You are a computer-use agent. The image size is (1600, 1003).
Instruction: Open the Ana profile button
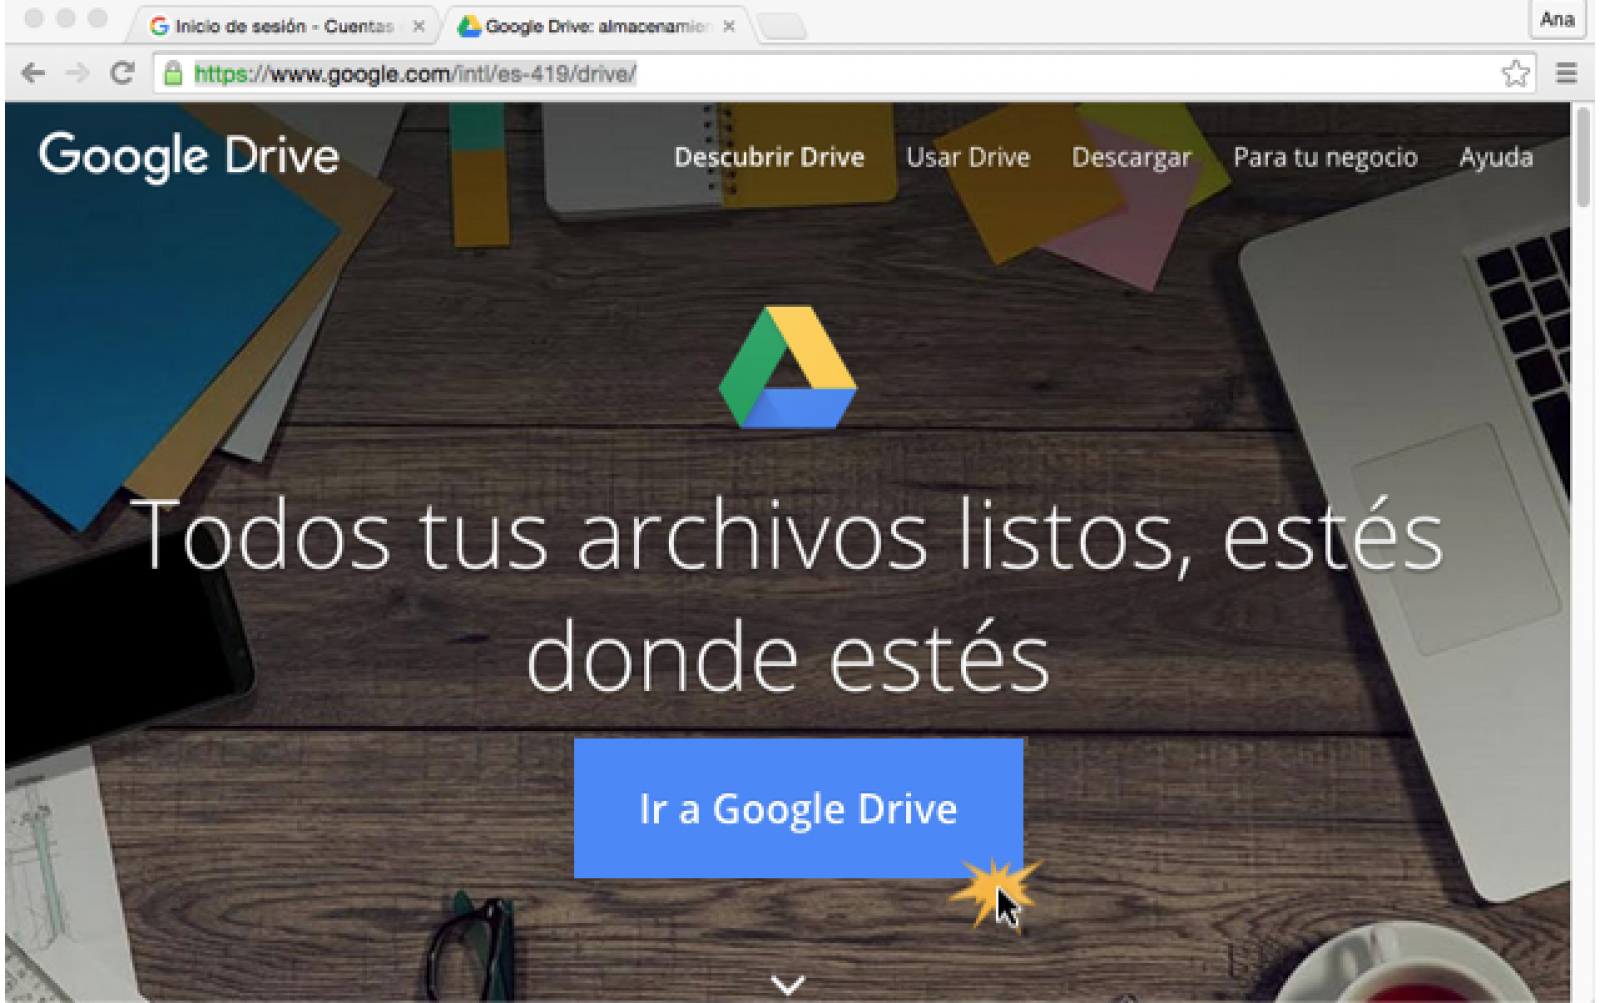(1557, 19)
